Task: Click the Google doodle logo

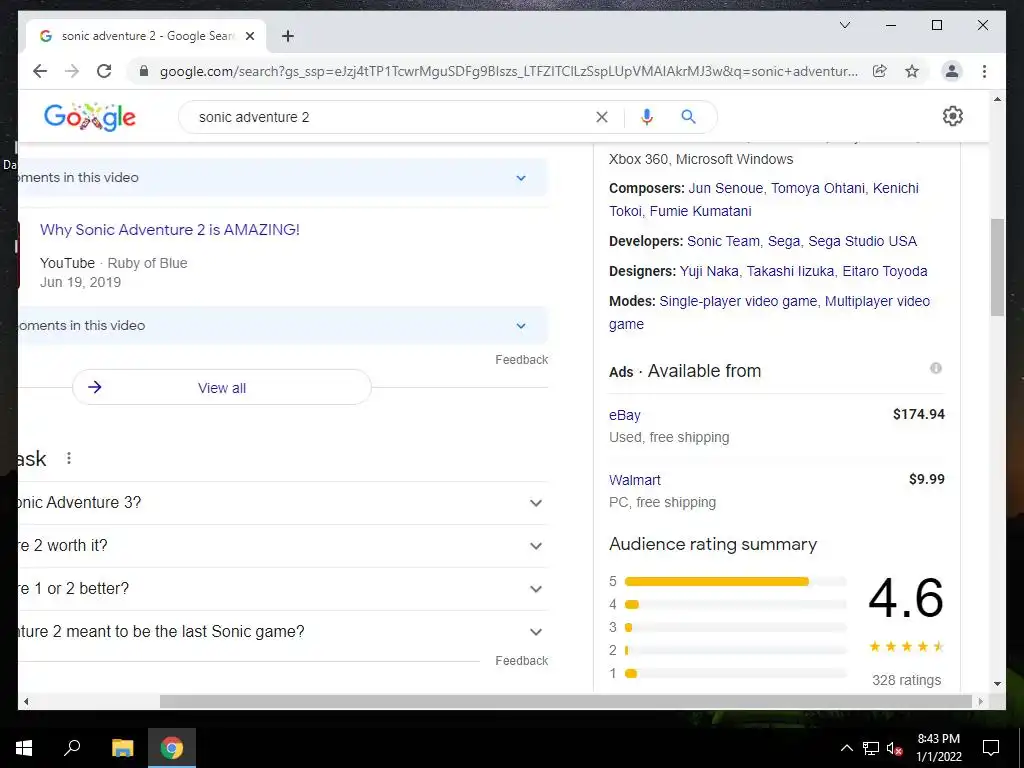Action: tap(89, 117)
